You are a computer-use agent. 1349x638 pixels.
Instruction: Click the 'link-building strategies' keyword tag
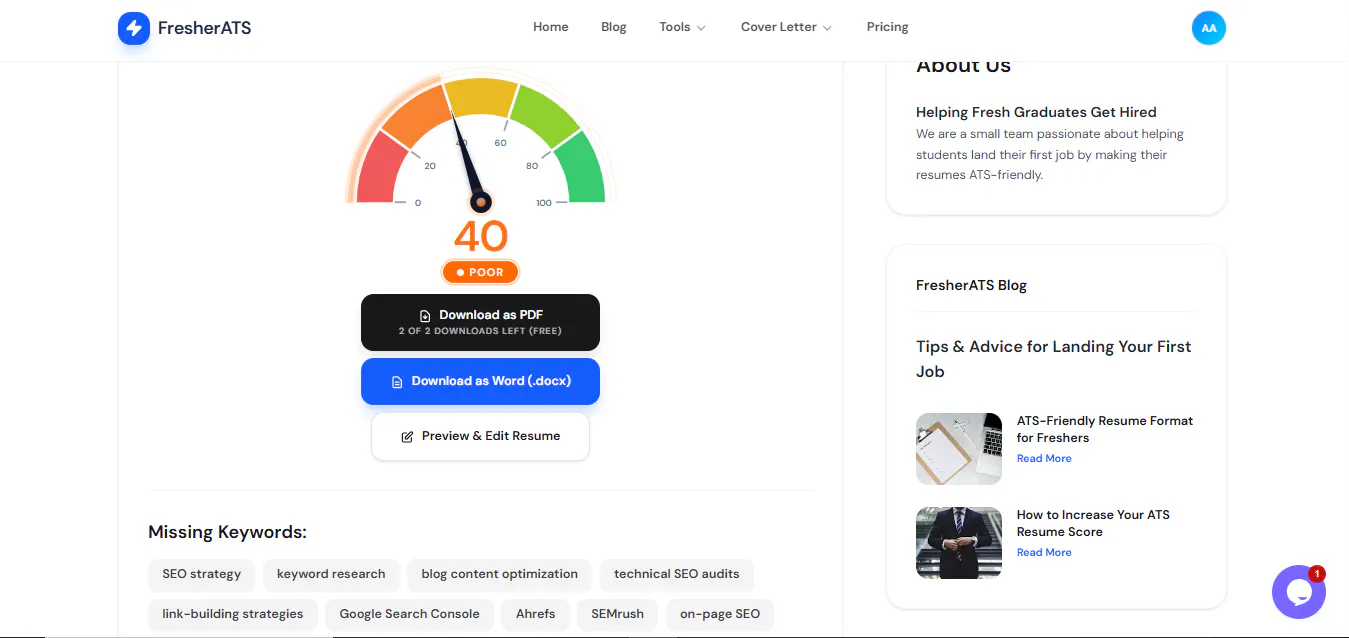(233, 614)
